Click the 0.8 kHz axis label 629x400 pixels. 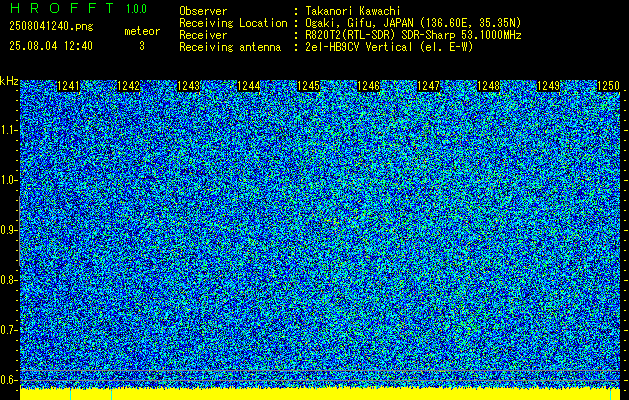(8, 280)
